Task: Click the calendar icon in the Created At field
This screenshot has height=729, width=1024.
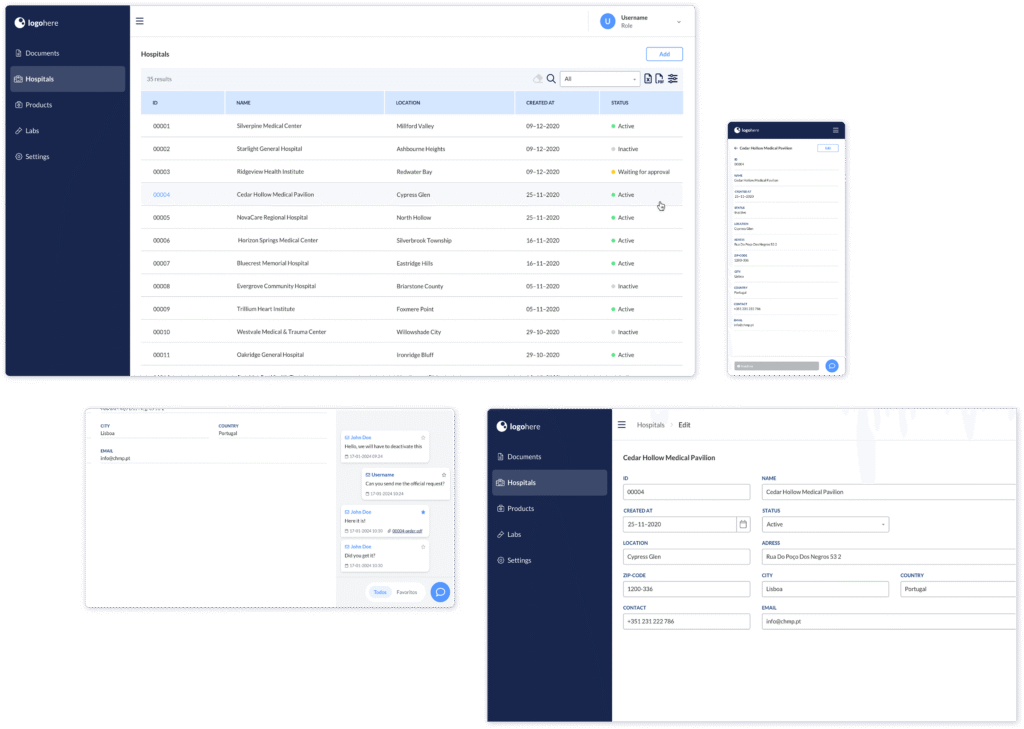Action: click(x=742, y=524)
